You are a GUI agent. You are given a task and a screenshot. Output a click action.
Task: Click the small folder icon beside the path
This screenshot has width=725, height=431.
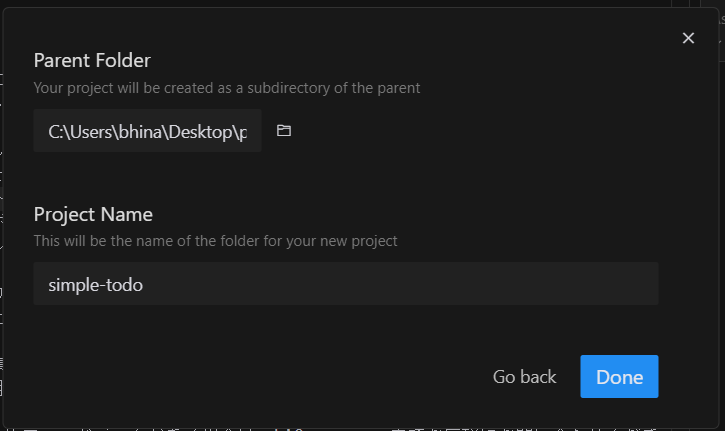click(284, 131)
